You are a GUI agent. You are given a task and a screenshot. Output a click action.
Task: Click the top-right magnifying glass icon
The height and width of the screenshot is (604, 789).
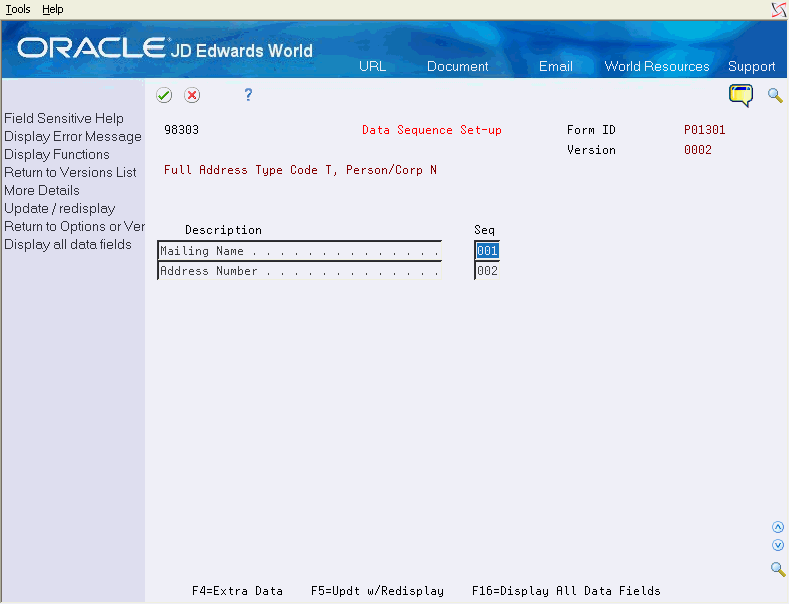[775, 95]
